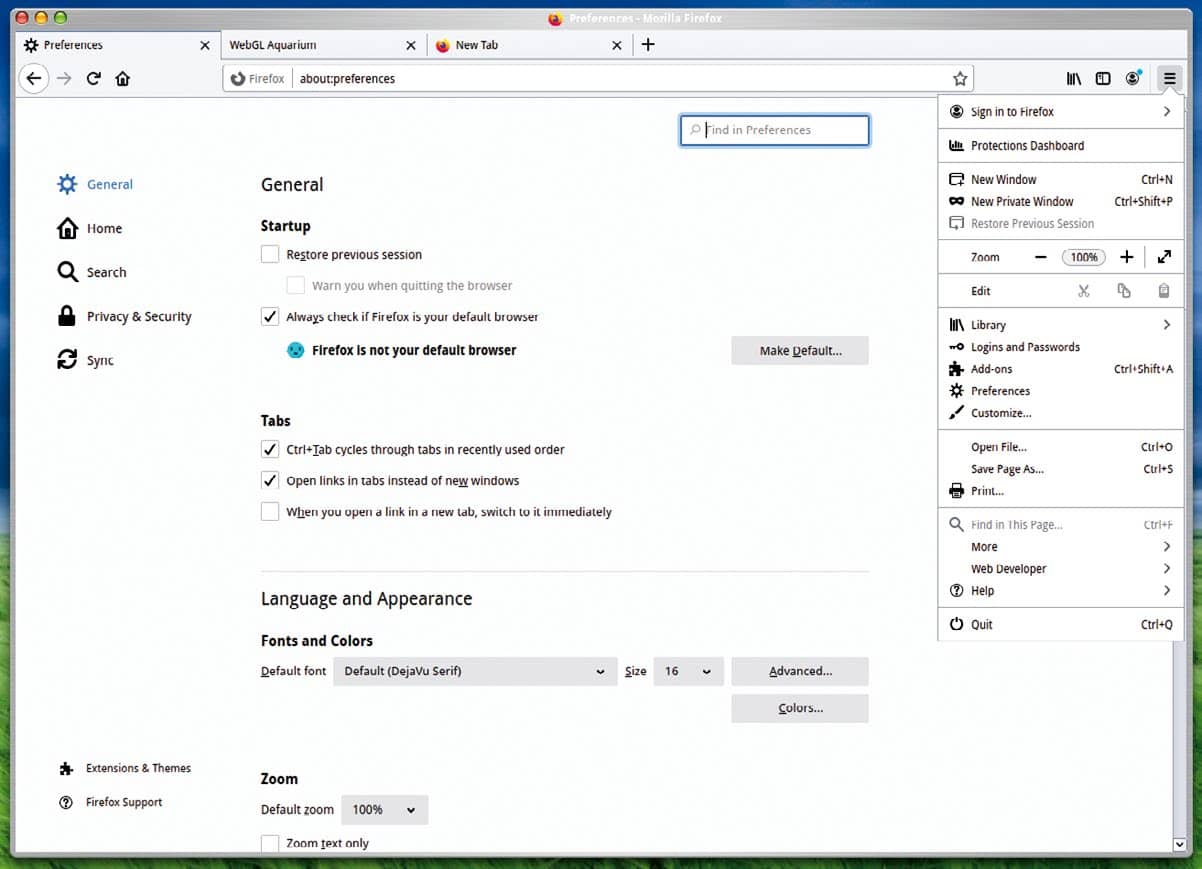Viewport: 1202px width, 869px height.
Task: Close the WebGL Aquarium tab
Action: (411, 45)
